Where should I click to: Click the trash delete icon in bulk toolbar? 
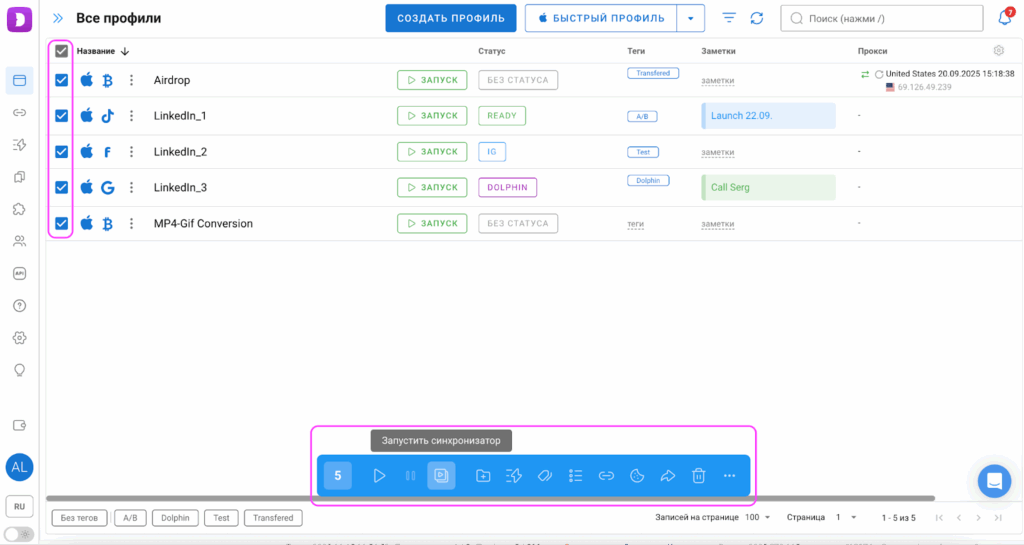pyautogui.click(x=699, y=476)
